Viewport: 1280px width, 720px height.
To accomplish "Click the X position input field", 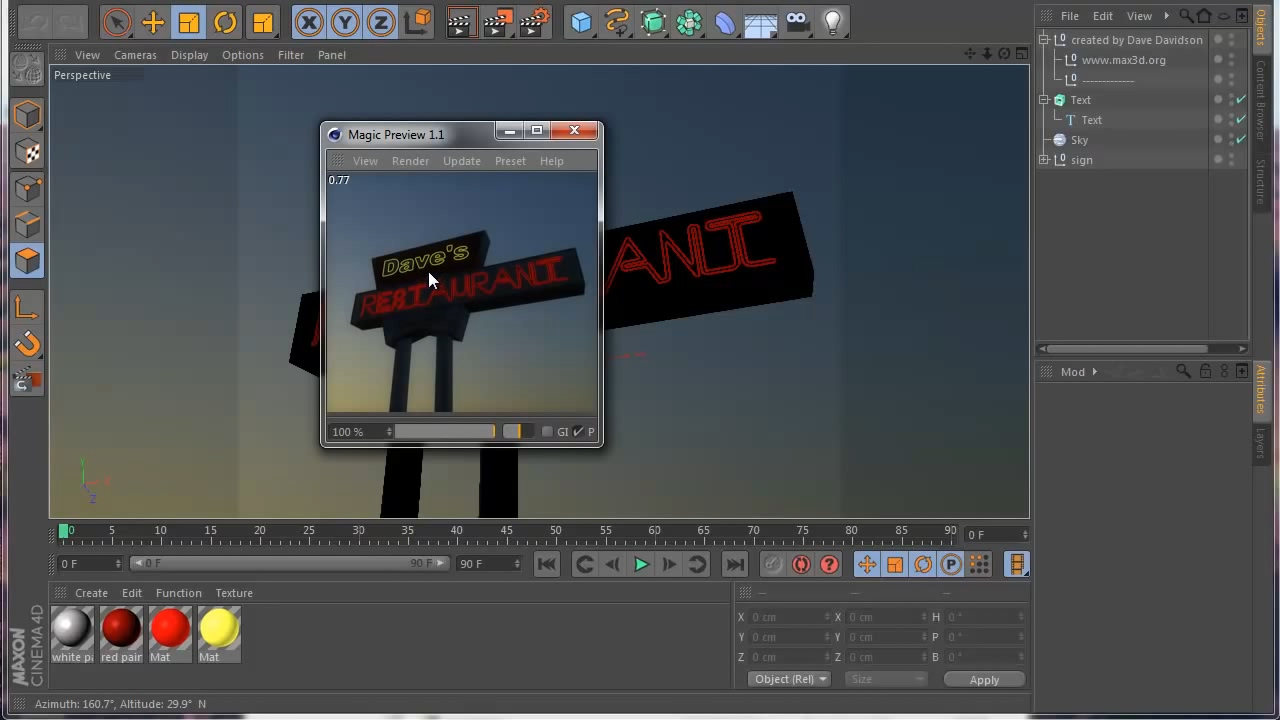I will tap(785, 617).
